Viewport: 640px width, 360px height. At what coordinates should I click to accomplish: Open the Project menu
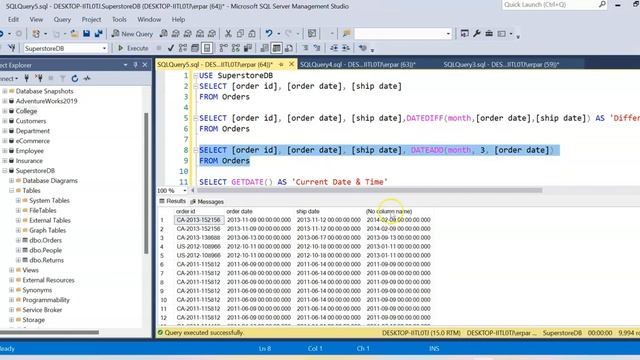[x=91, y=19]
